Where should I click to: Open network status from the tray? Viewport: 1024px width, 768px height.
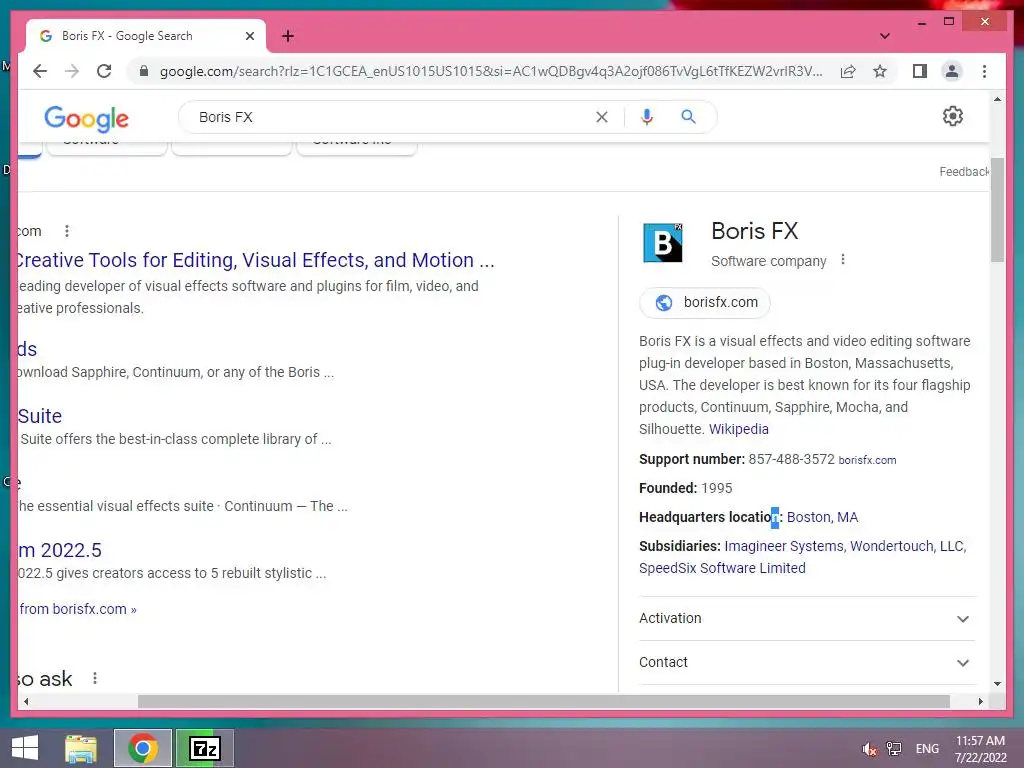(x=893, y=749)
